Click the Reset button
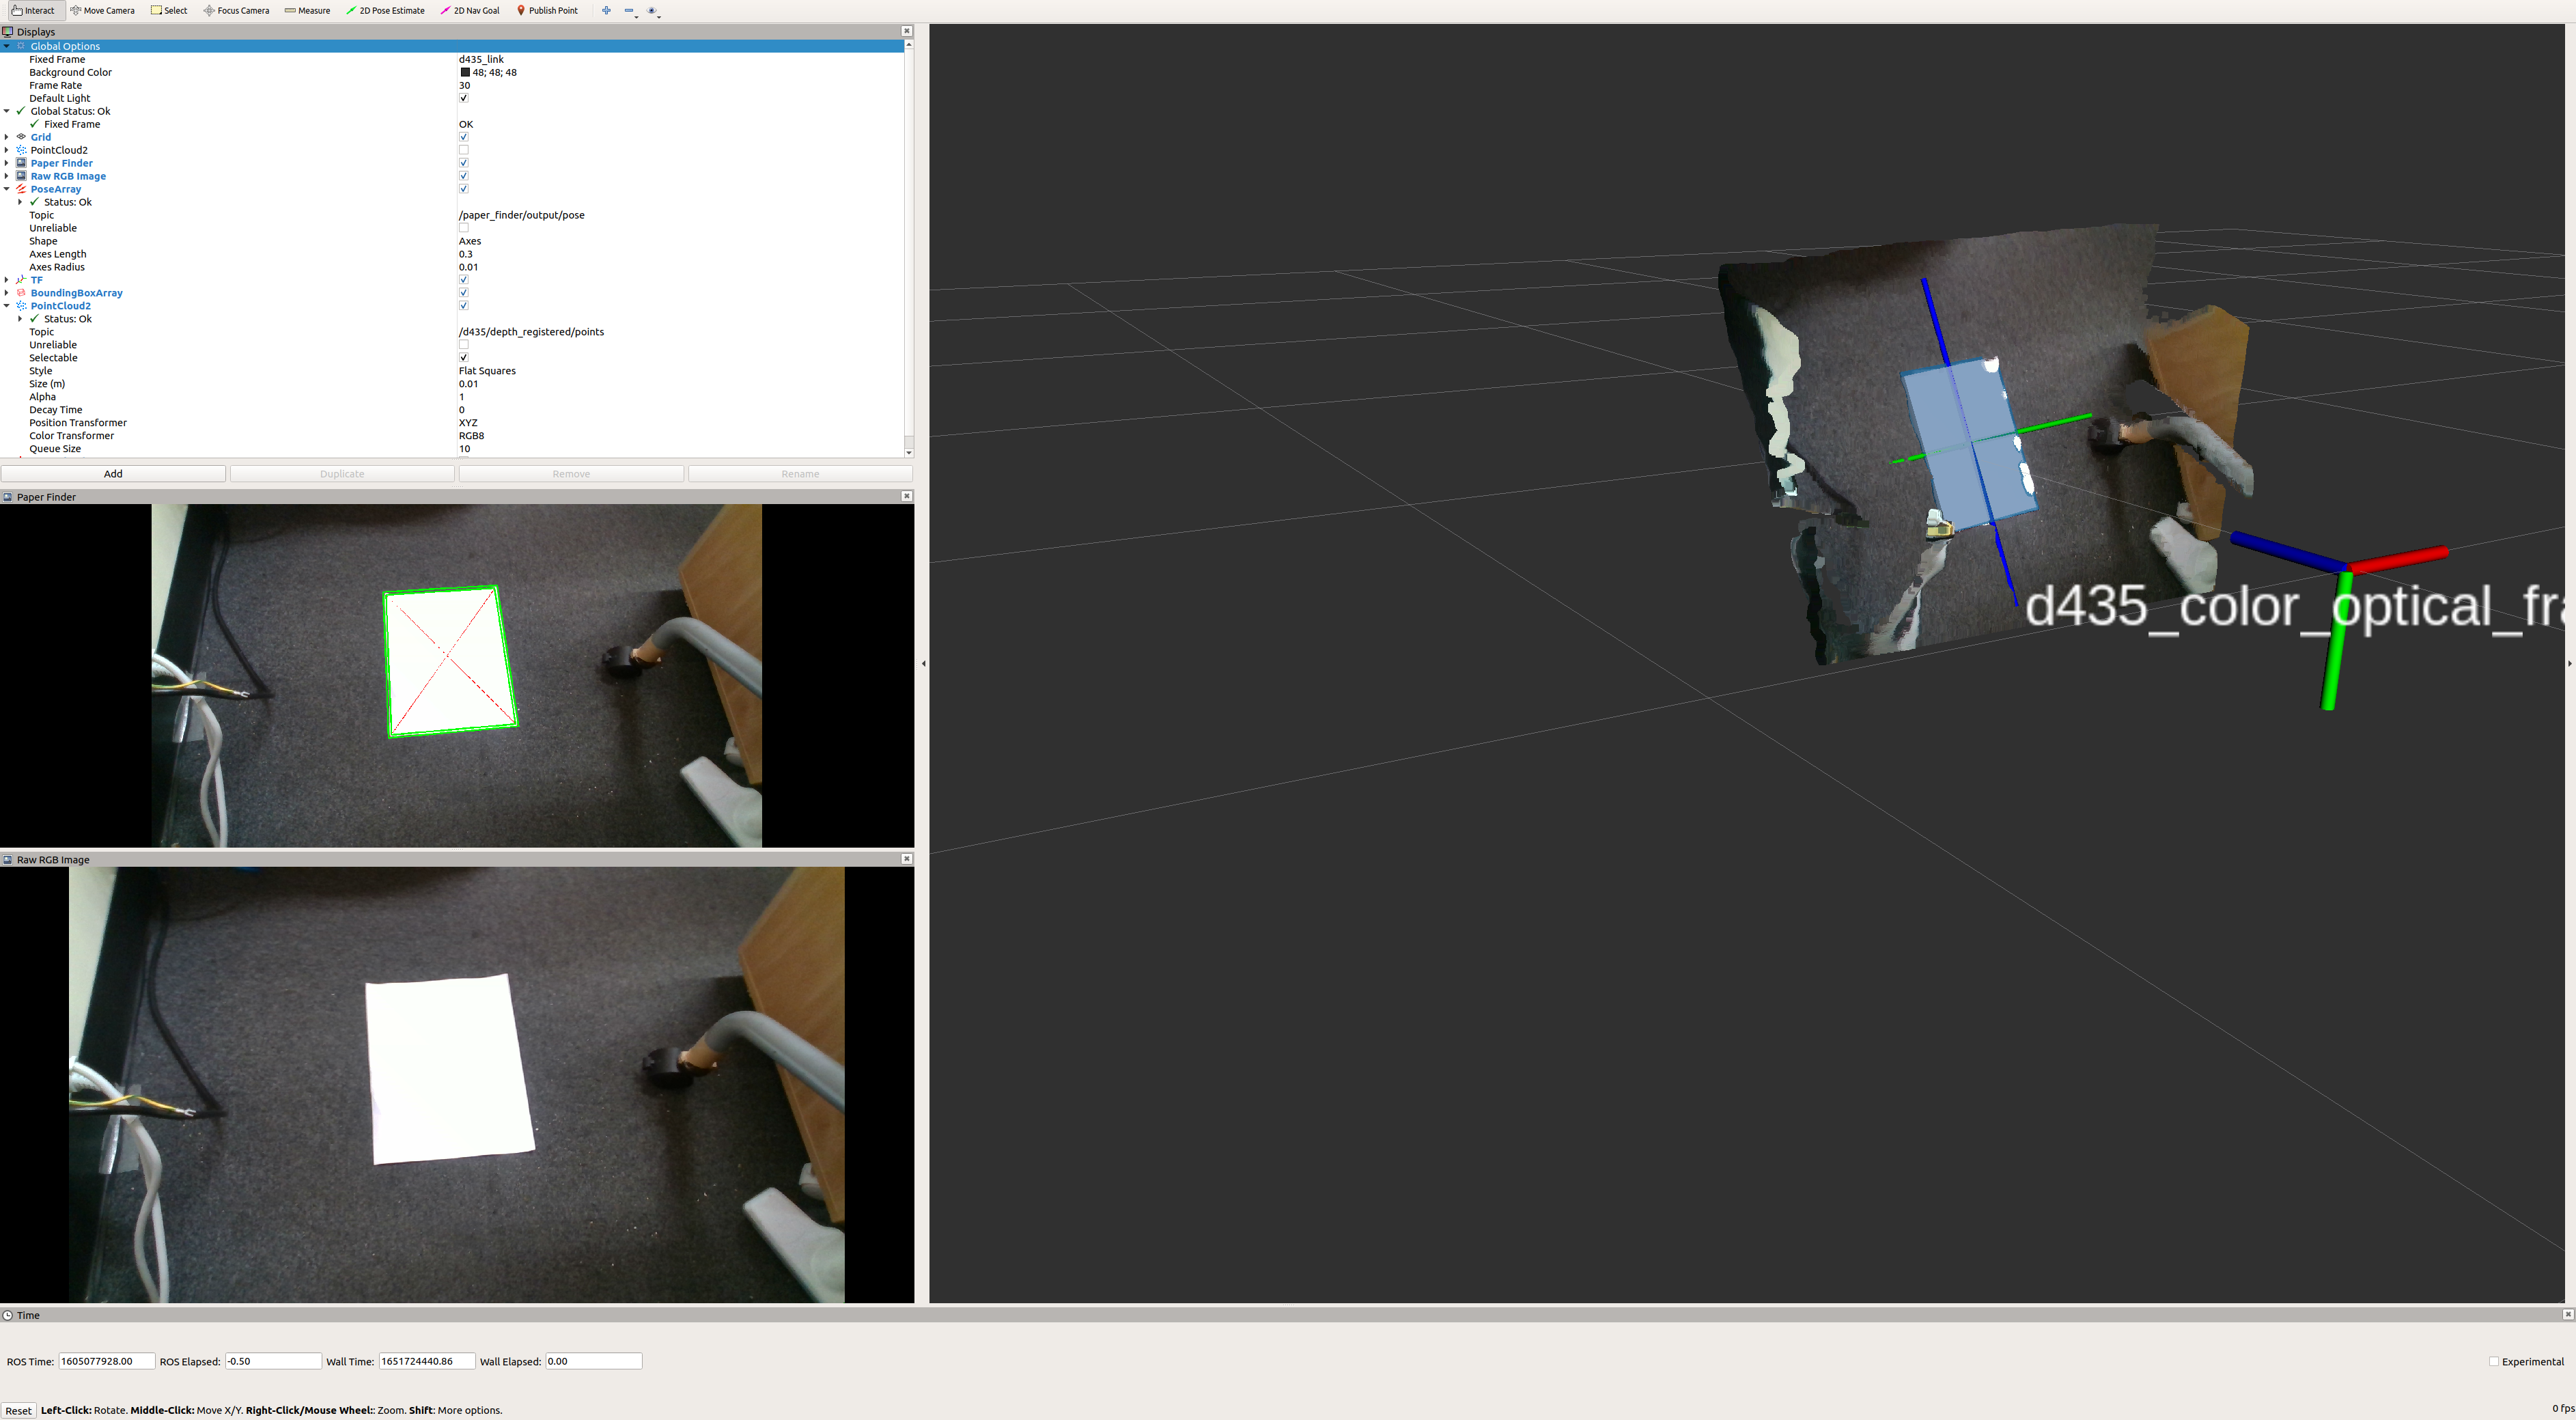Viewport: 2576px width, 1420px height. pyautogui.click(x=18, y=1410)
